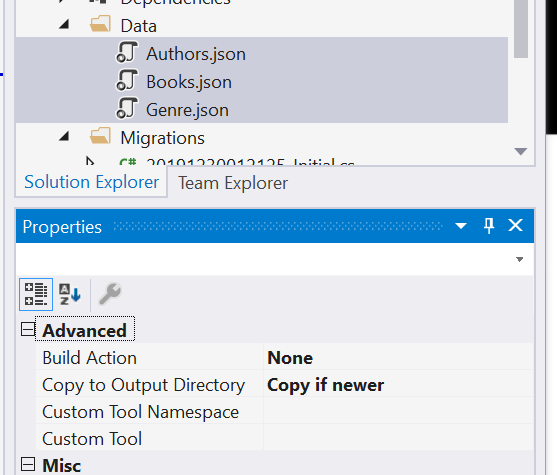
Task: Click the Misc category heading
Action: 61,465
